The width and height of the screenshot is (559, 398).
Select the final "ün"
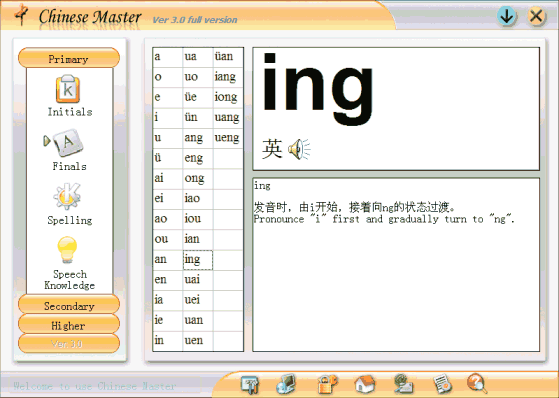pos(198,118)
